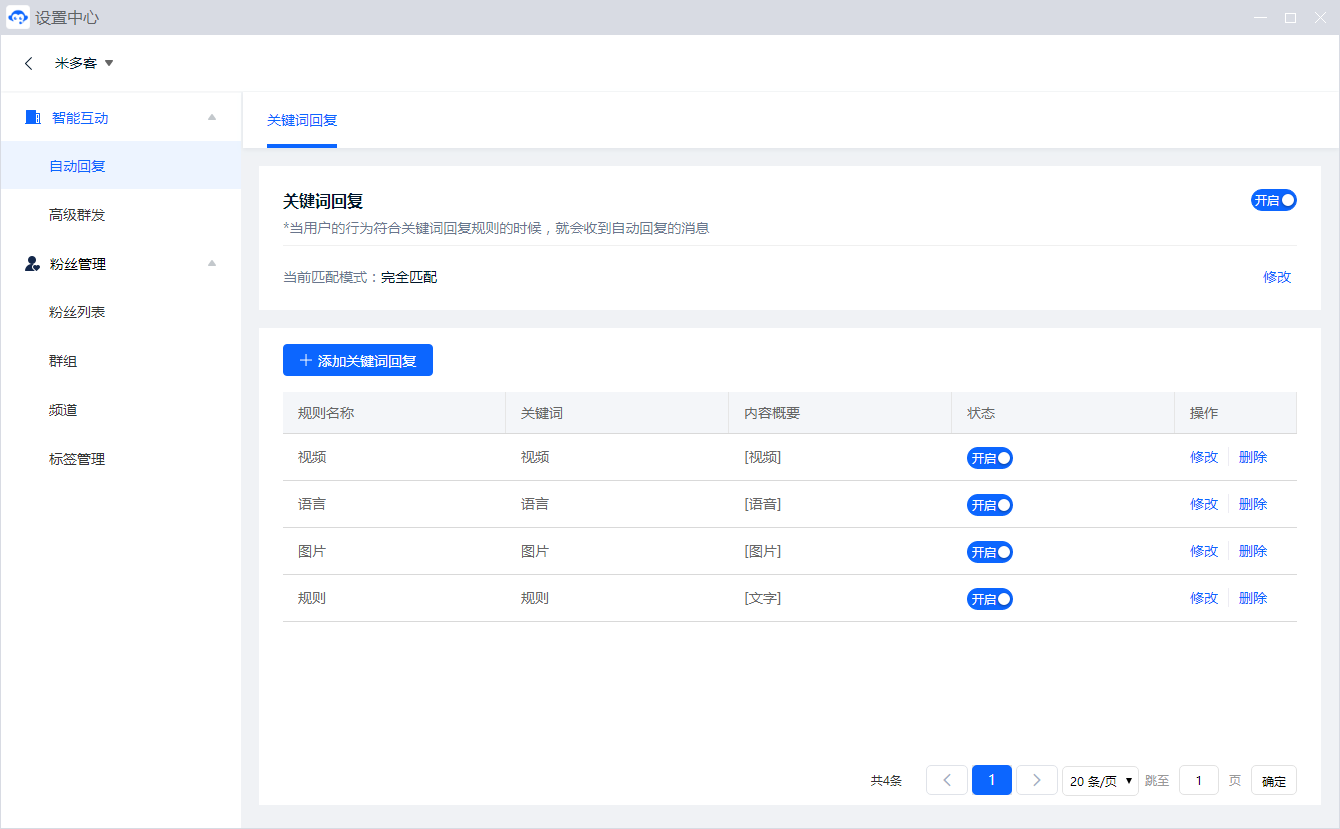
Task: Toggle the 图片 rule status switch
Action: pos(989,552)
